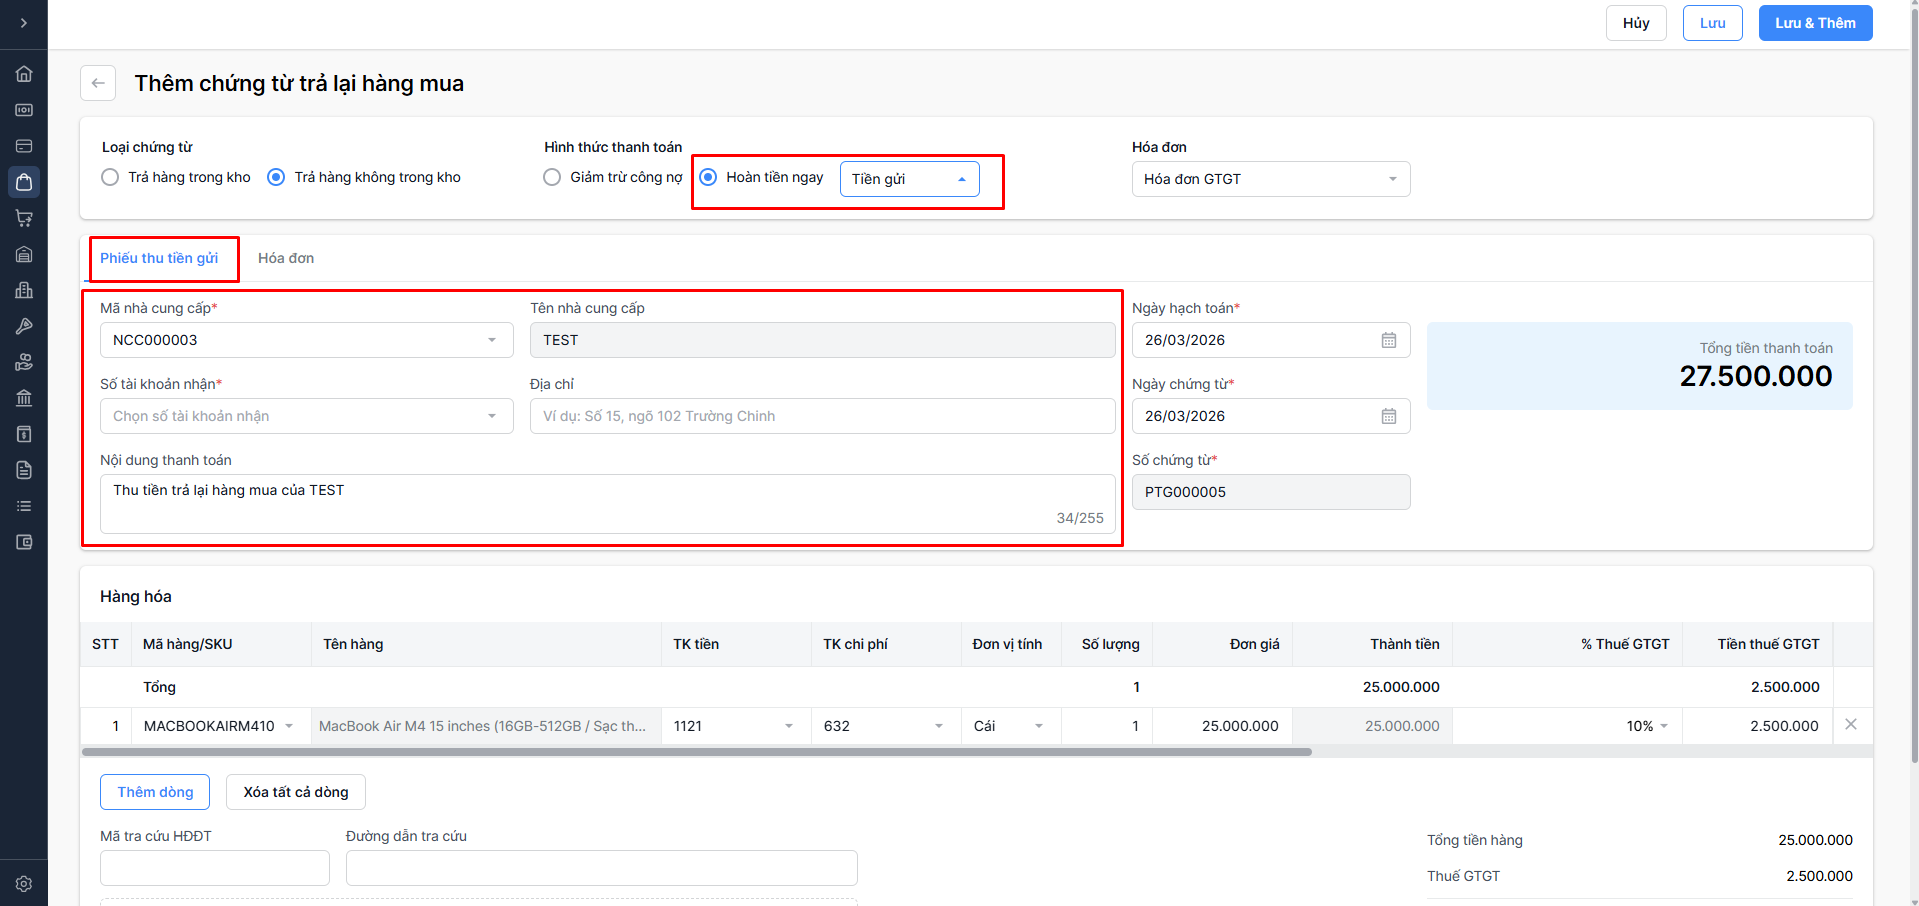Image resolution: width=1919 pixels, height=906 pixels.
Task: Click the 'Lưu & Thêm' button
Action: point(1814,23)
